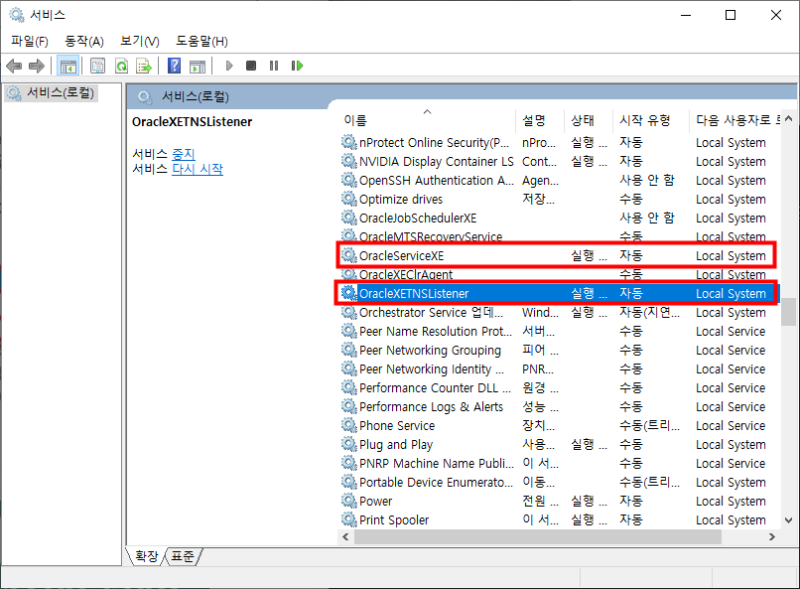This screenshot has height=589, width=800.
Task: Pause the service with the pause toolbar icon
Action: coord(275,65)
